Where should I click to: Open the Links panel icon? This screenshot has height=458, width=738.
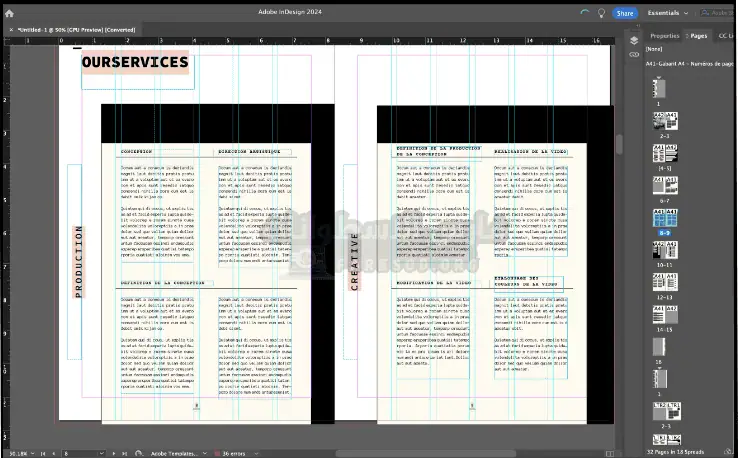click(x=634, y=55)
